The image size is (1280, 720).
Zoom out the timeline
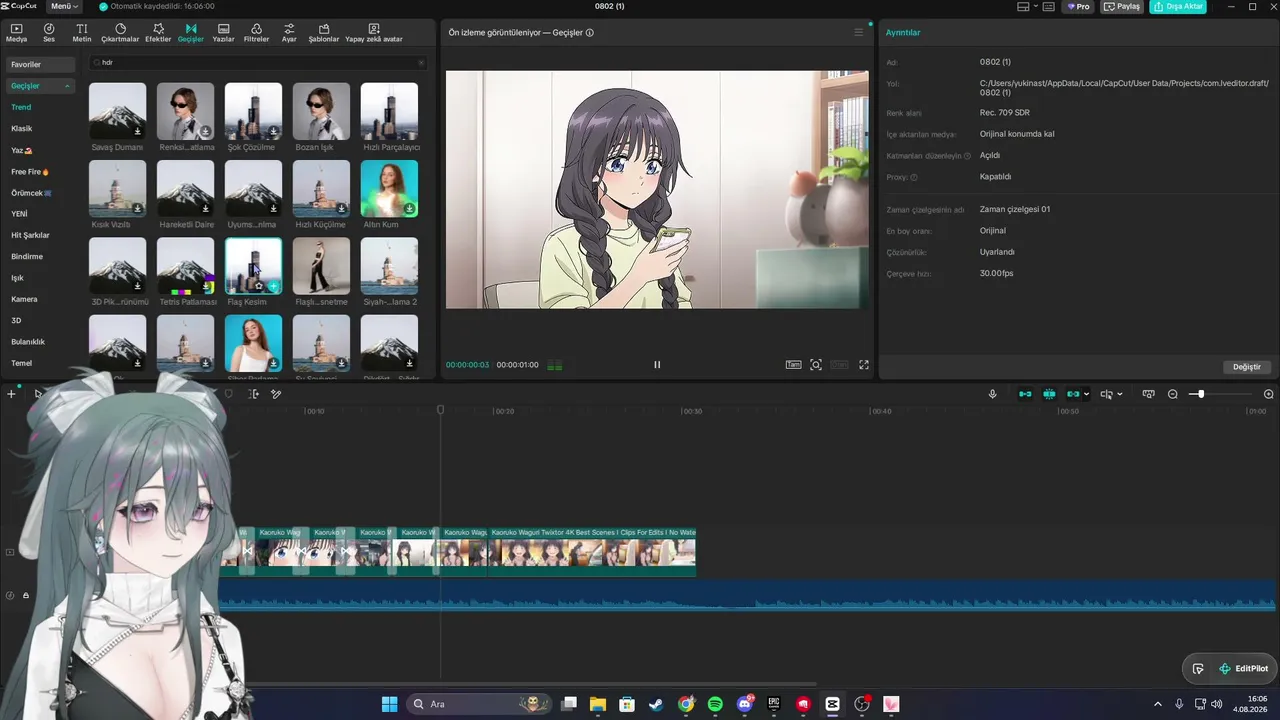(1173, 394)
